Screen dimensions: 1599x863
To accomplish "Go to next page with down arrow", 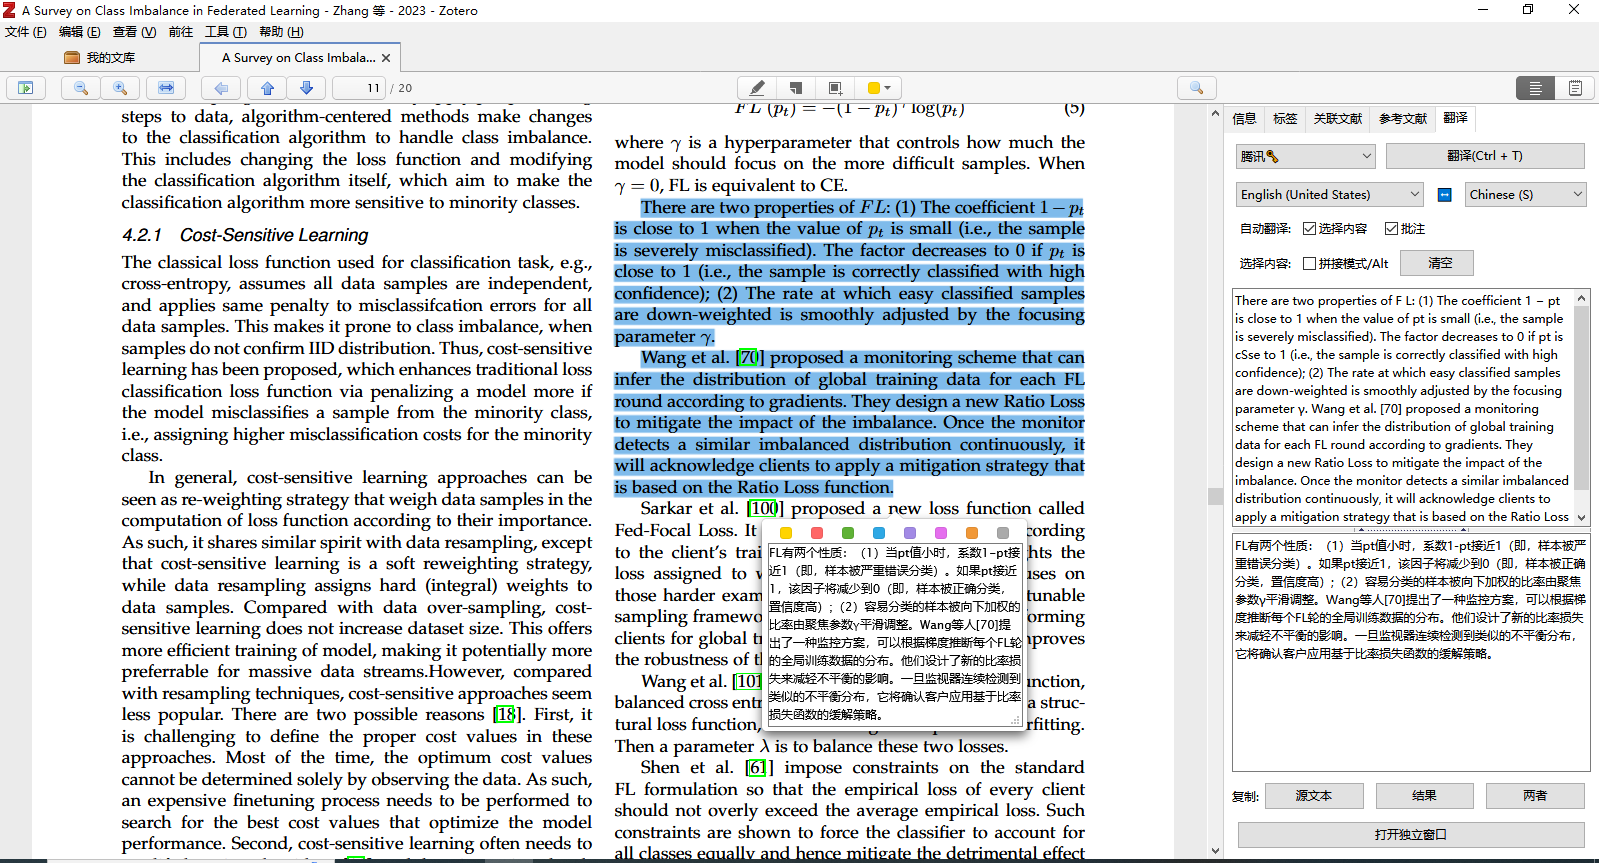I will (306, 88).
